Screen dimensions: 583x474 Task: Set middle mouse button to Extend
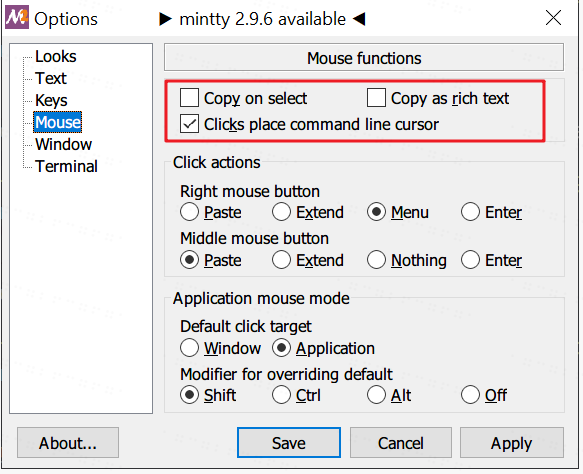(308, 260)
